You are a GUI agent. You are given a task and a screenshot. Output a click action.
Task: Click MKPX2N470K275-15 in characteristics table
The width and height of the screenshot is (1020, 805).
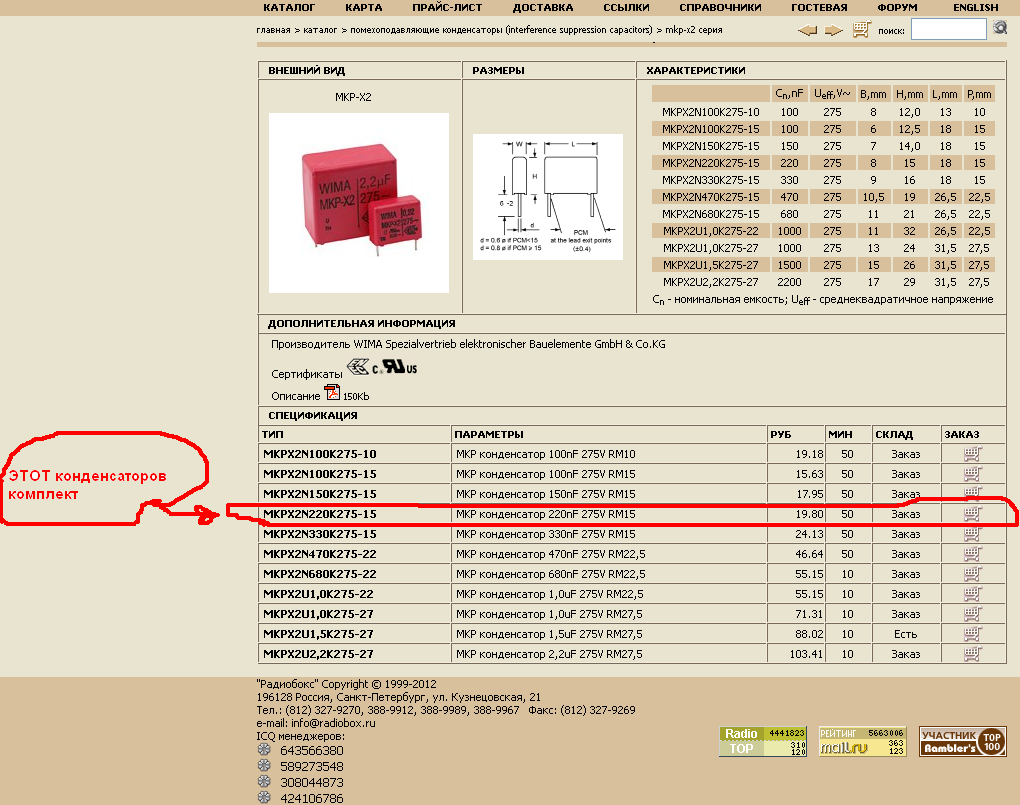tap(710, 197)
